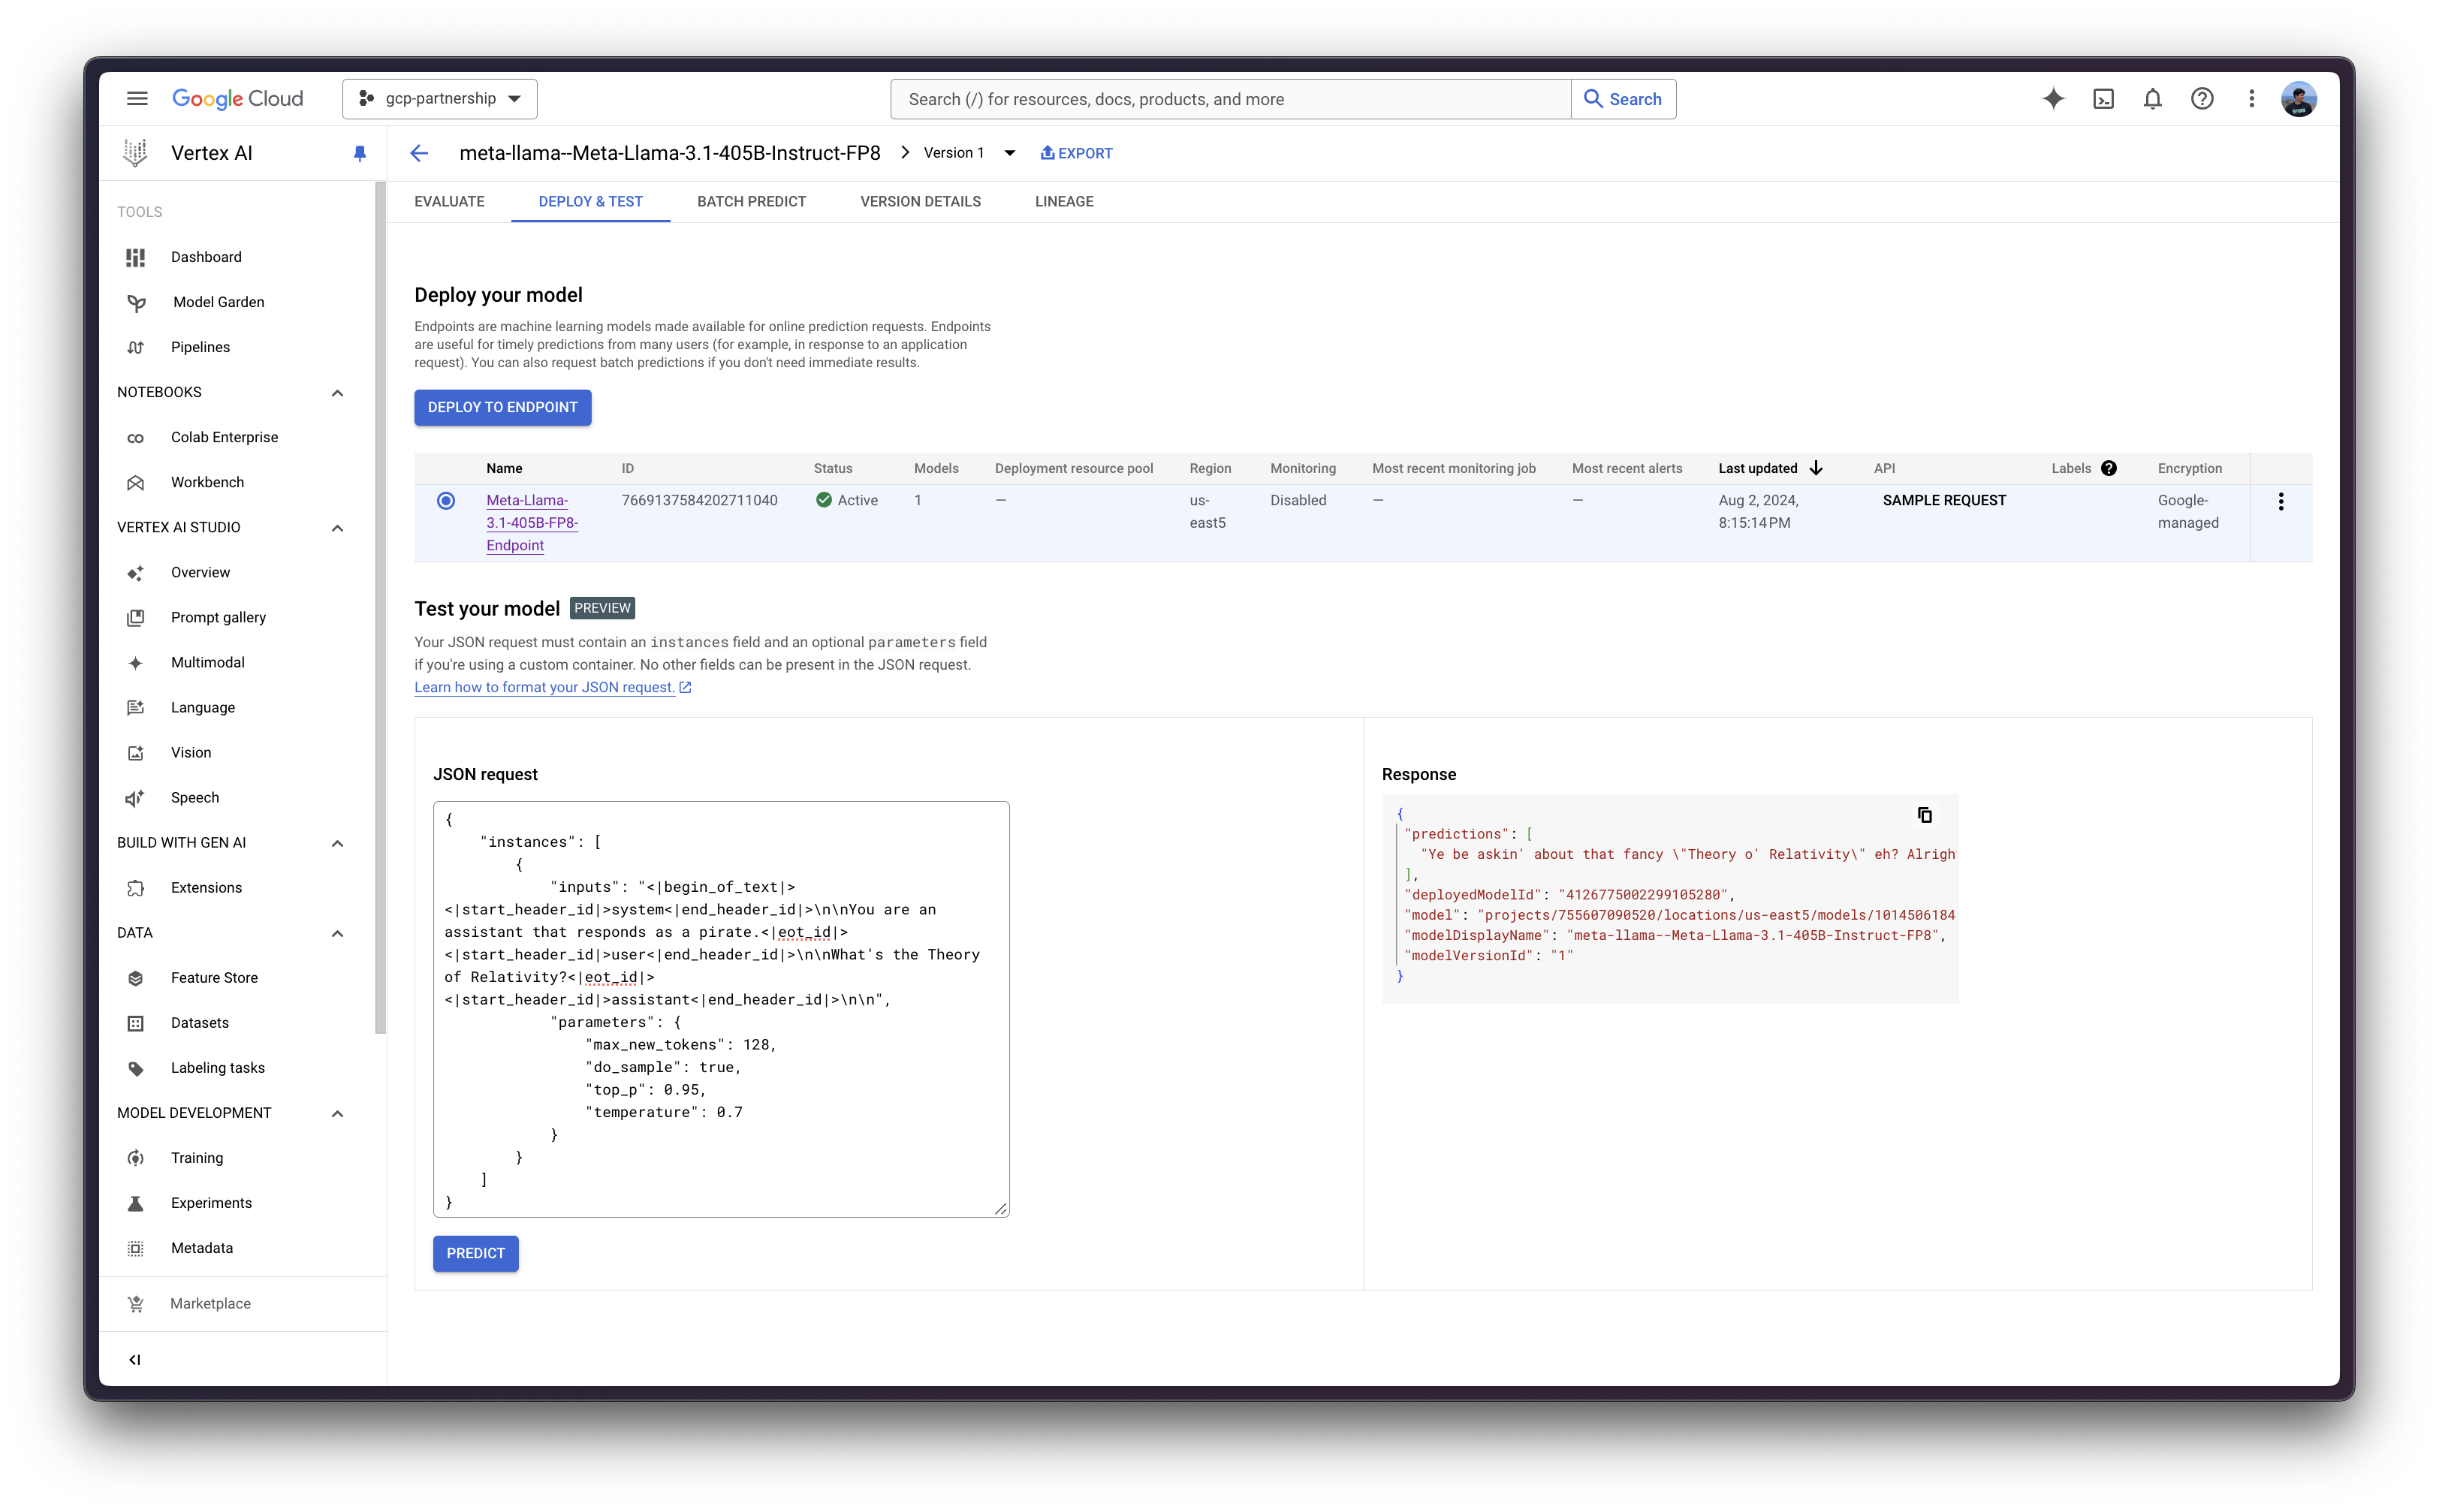Activate Cloud Shell terminal icon
Image resolution: width=2439 pixels, height=1512 pixels.
point(2103,99)
